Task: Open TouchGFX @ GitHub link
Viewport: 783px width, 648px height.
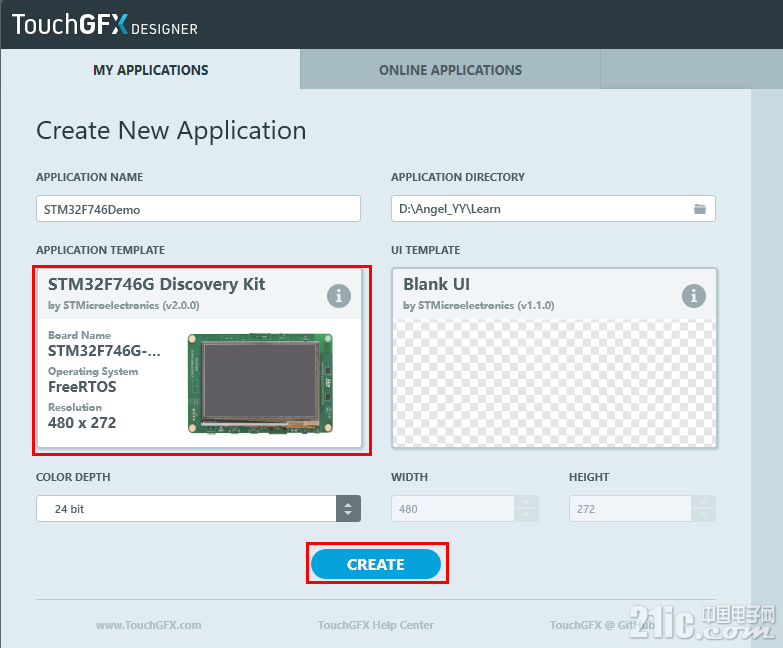Action: pyautogui.click(x=602, y=625)
